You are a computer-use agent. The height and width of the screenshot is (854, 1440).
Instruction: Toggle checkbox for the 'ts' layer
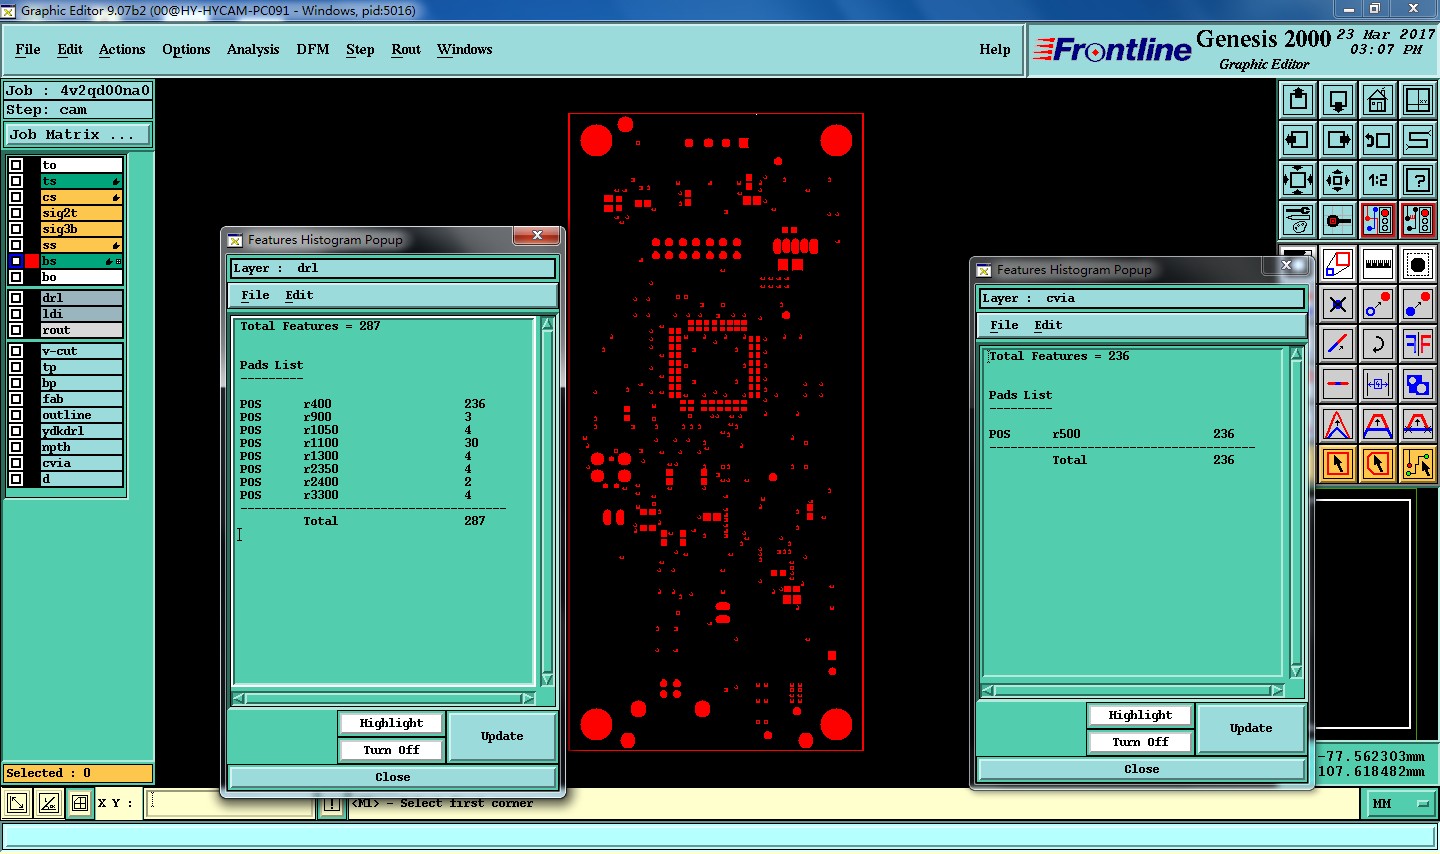16,181
